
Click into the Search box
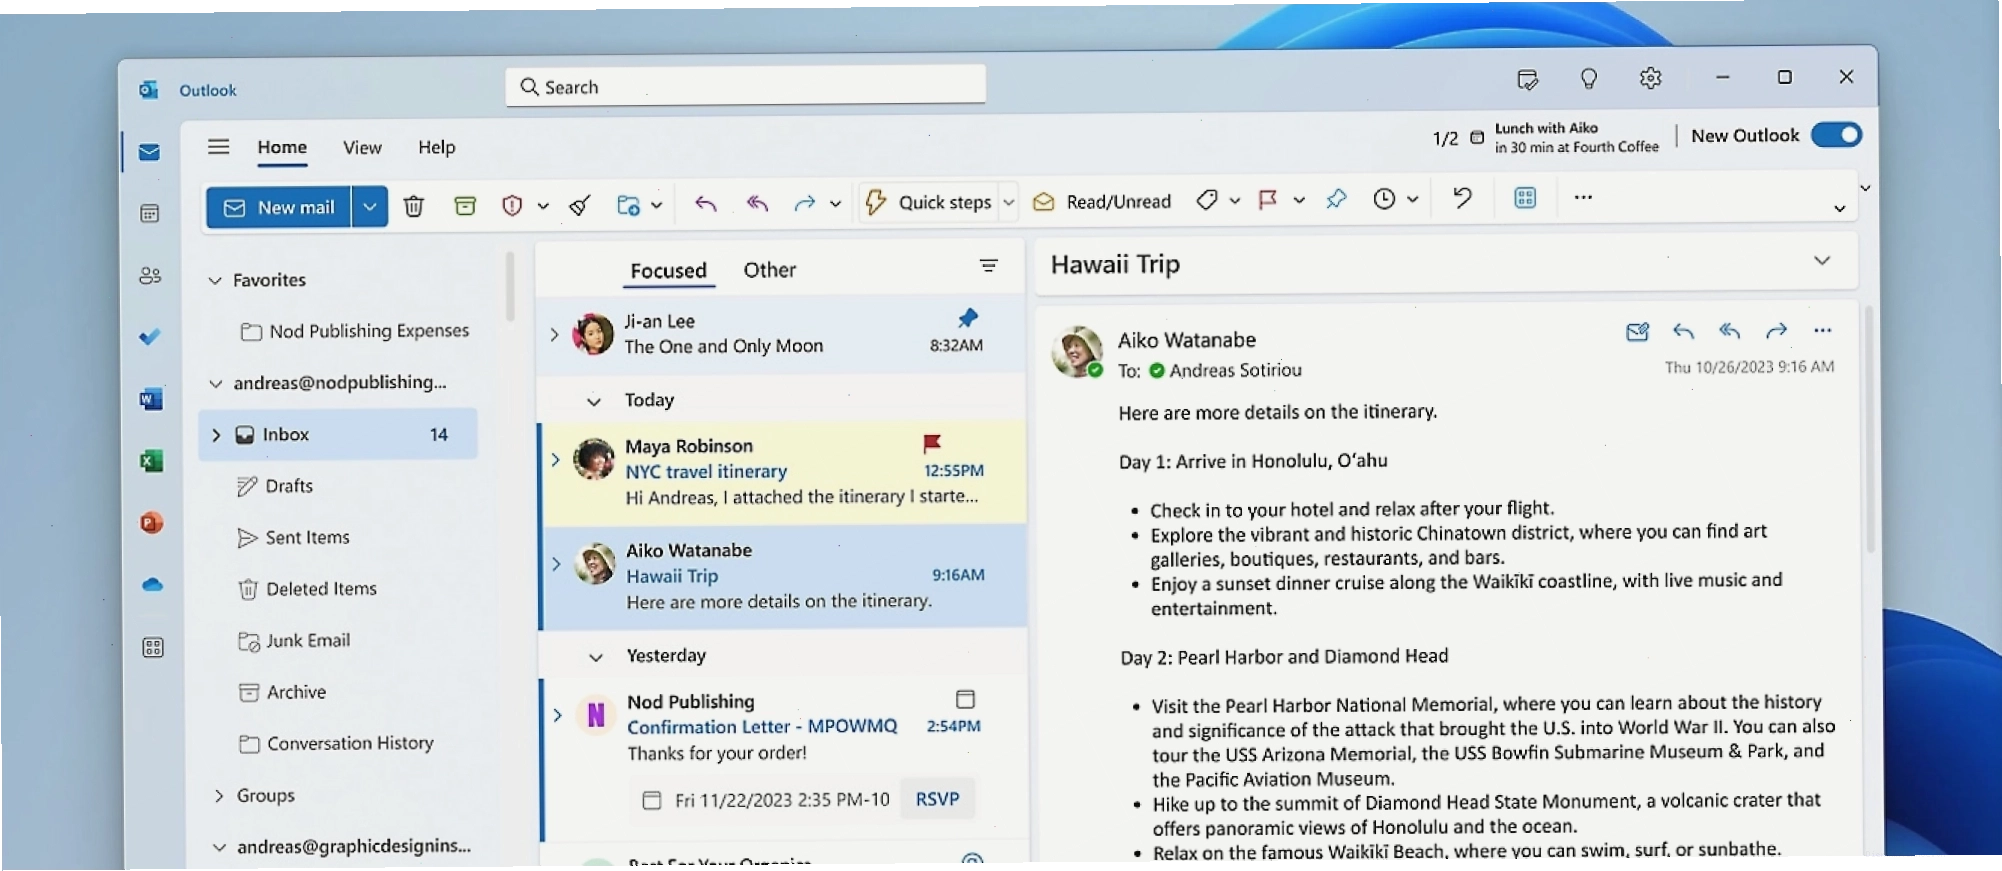(x=745, y=87)
